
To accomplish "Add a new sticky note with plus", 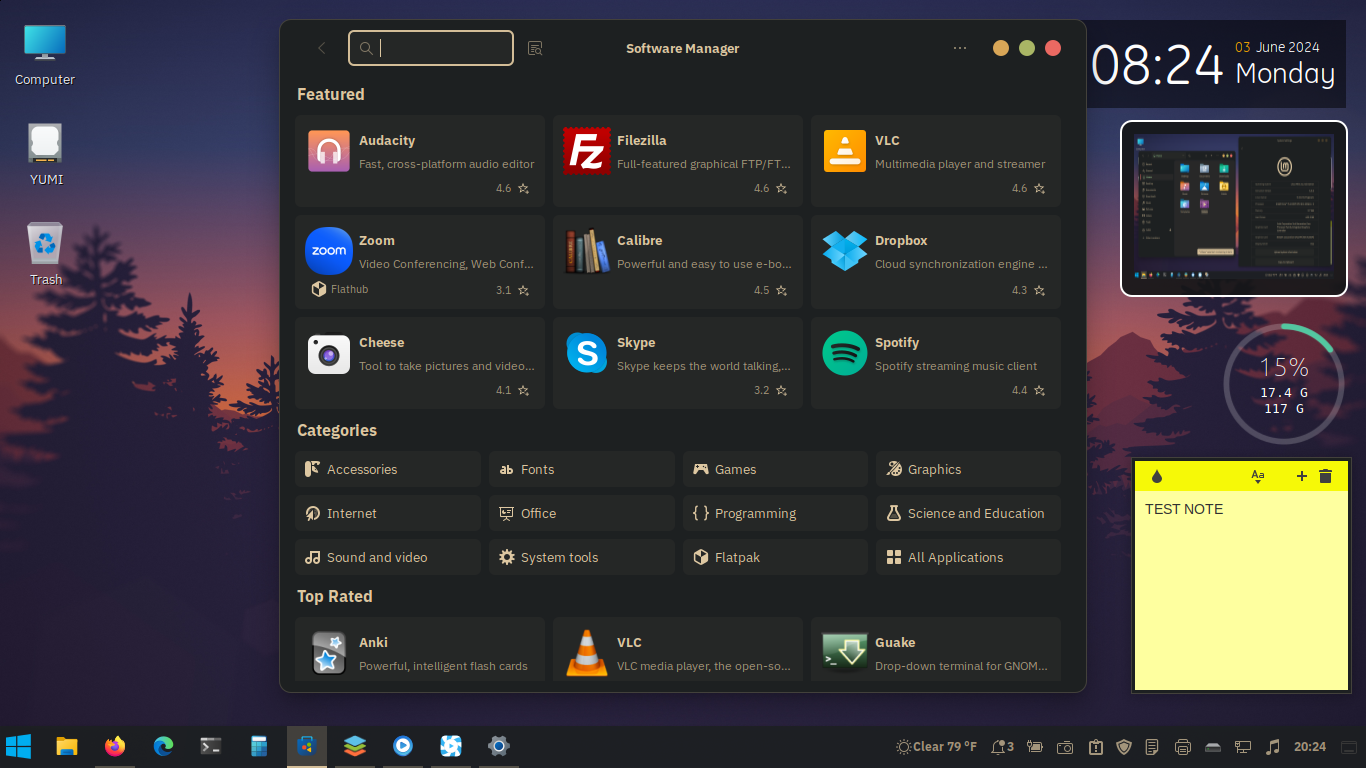I will click(x=1301, y=477).
